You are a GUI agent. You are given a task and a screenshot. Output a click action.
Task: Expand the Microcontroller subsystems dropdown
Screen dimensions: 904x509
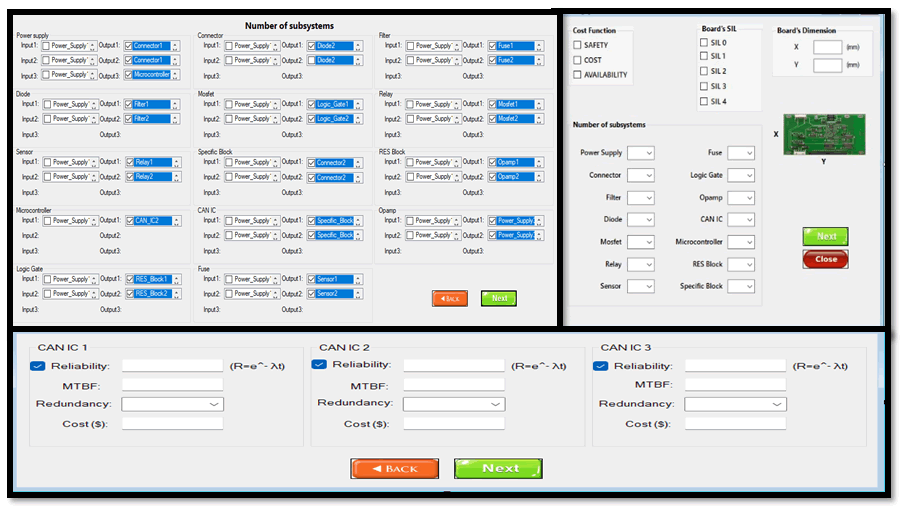pos(741,242)
